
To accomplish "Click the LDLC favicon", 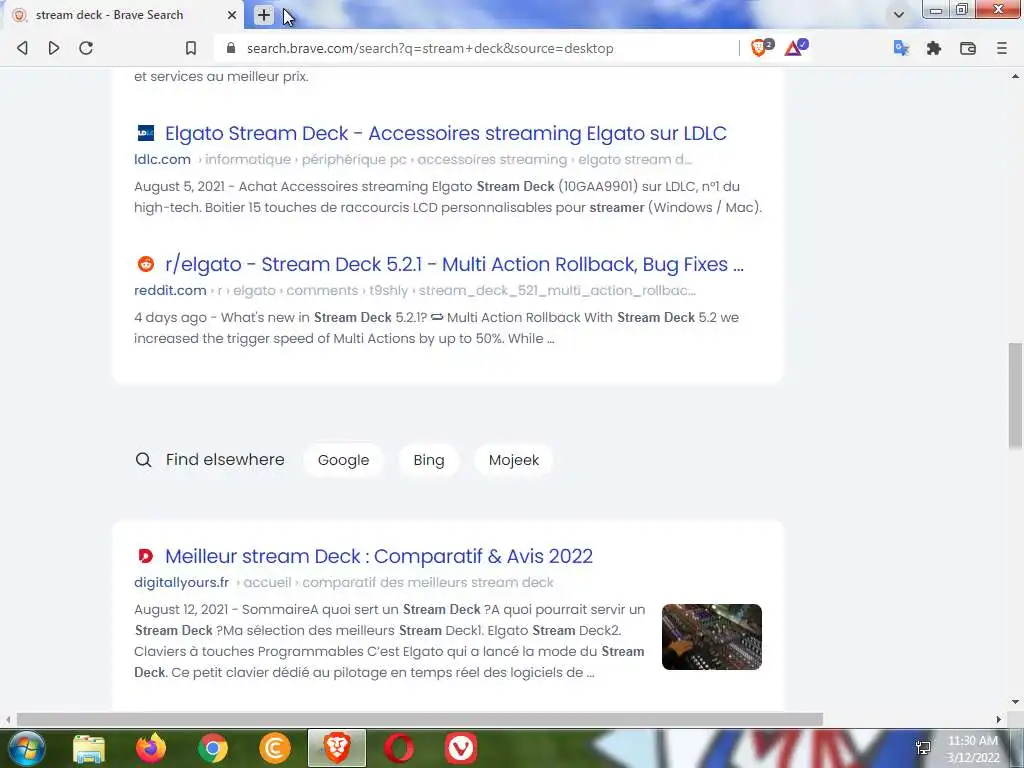I will click(146, 133).
